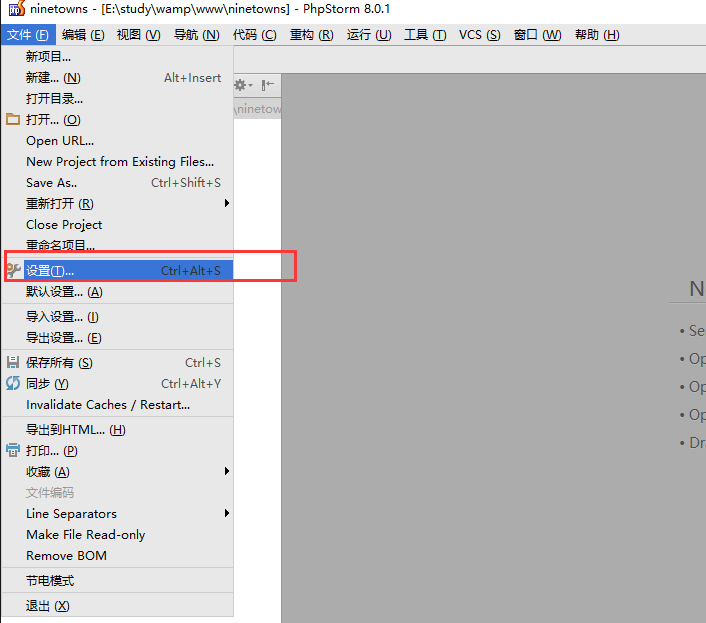
Task: Expand the Line Separators submenu arrow
Action: pyautogui.click(x=227, y=513)
